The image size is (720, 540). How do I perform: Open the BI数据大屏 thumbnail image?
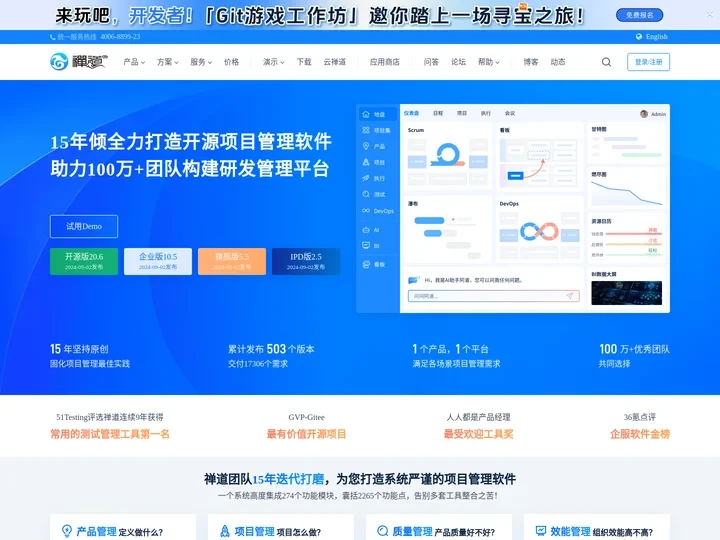(x=626, y=293)
